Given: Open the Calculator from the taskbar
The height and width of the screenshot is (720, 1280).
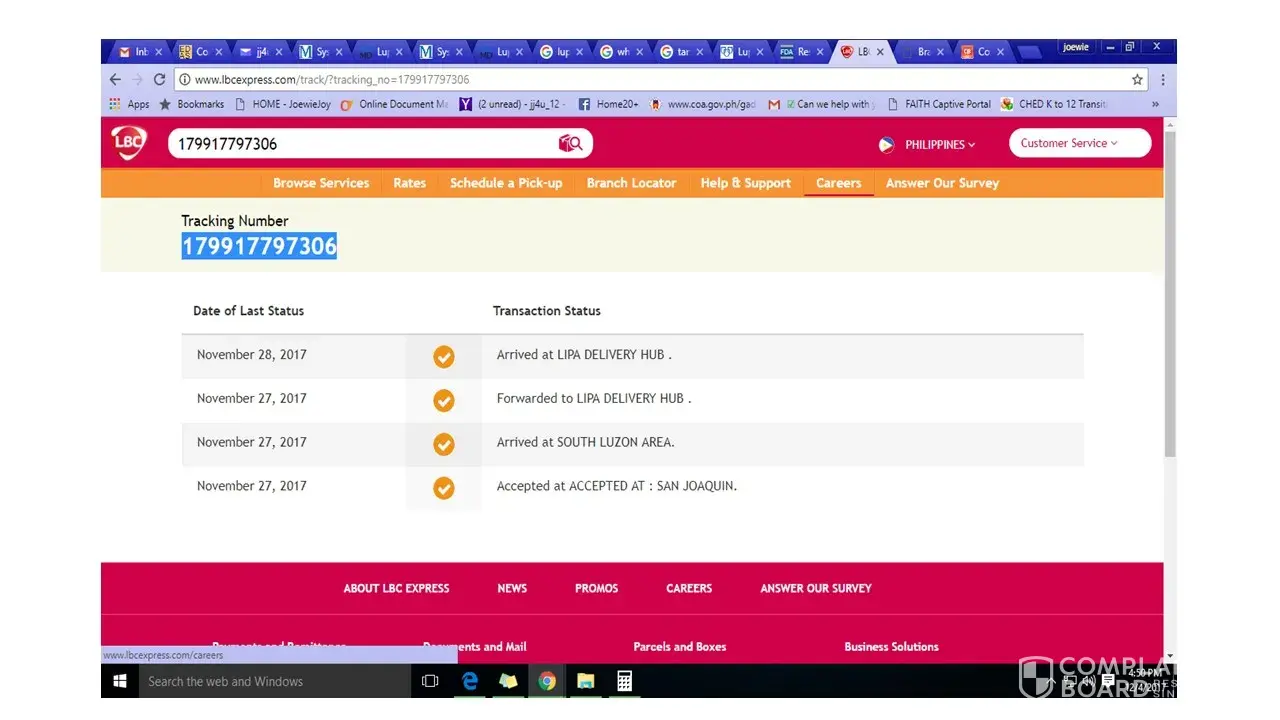Looking at the screenshot, I should coord(624,681).
